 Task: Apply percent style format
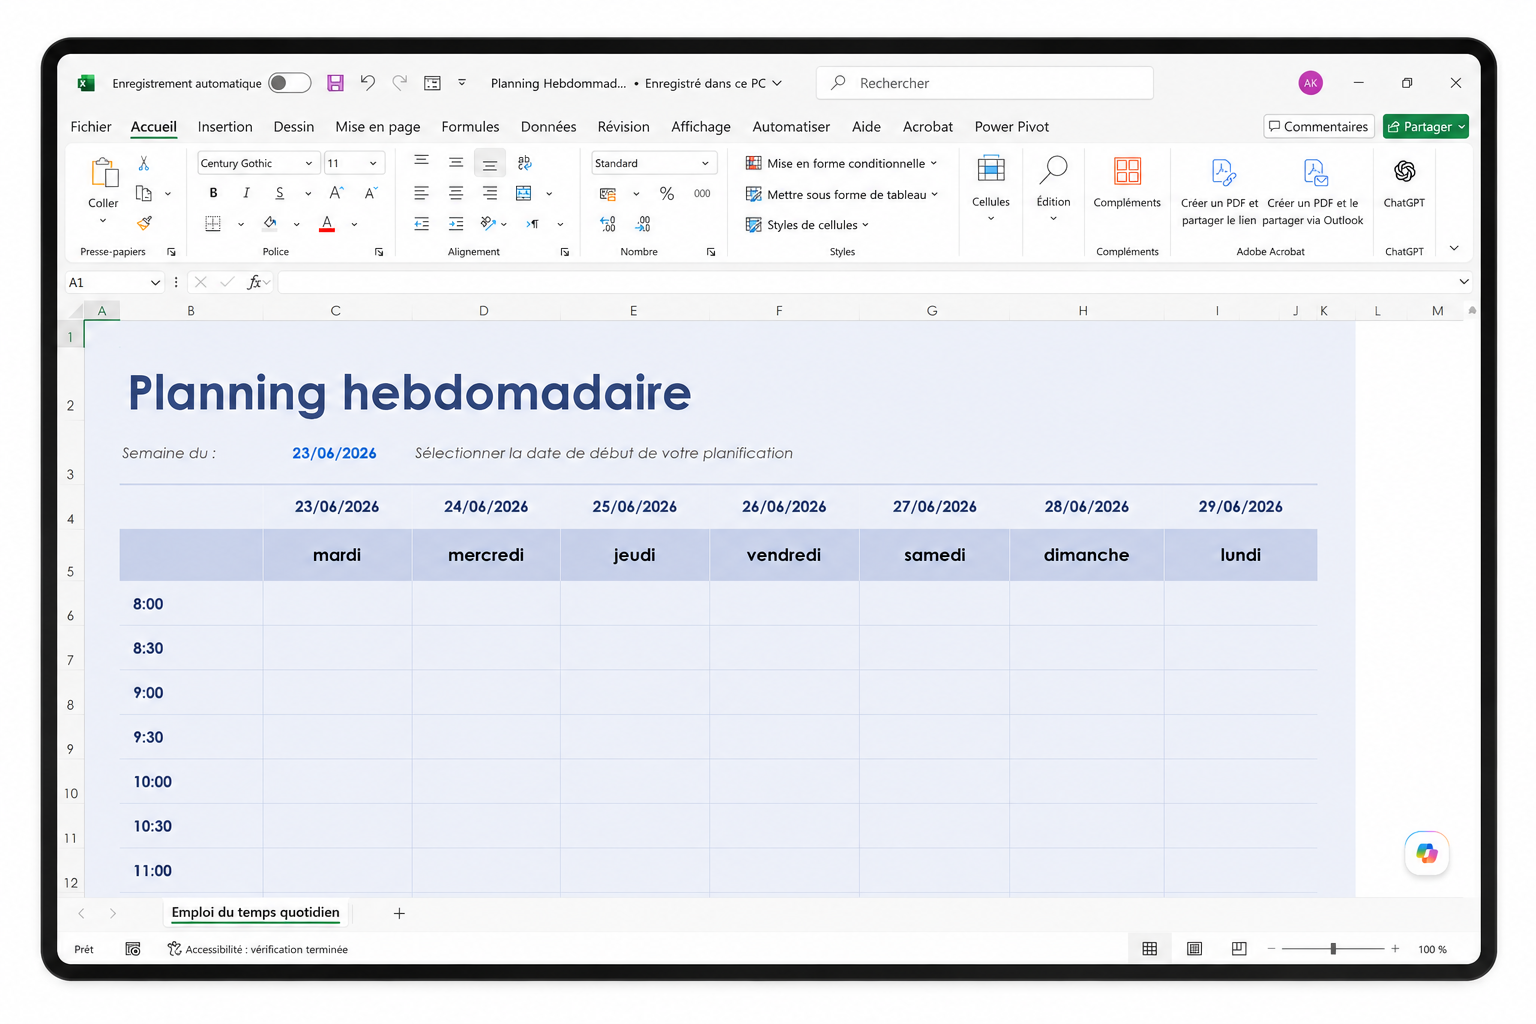667,194
